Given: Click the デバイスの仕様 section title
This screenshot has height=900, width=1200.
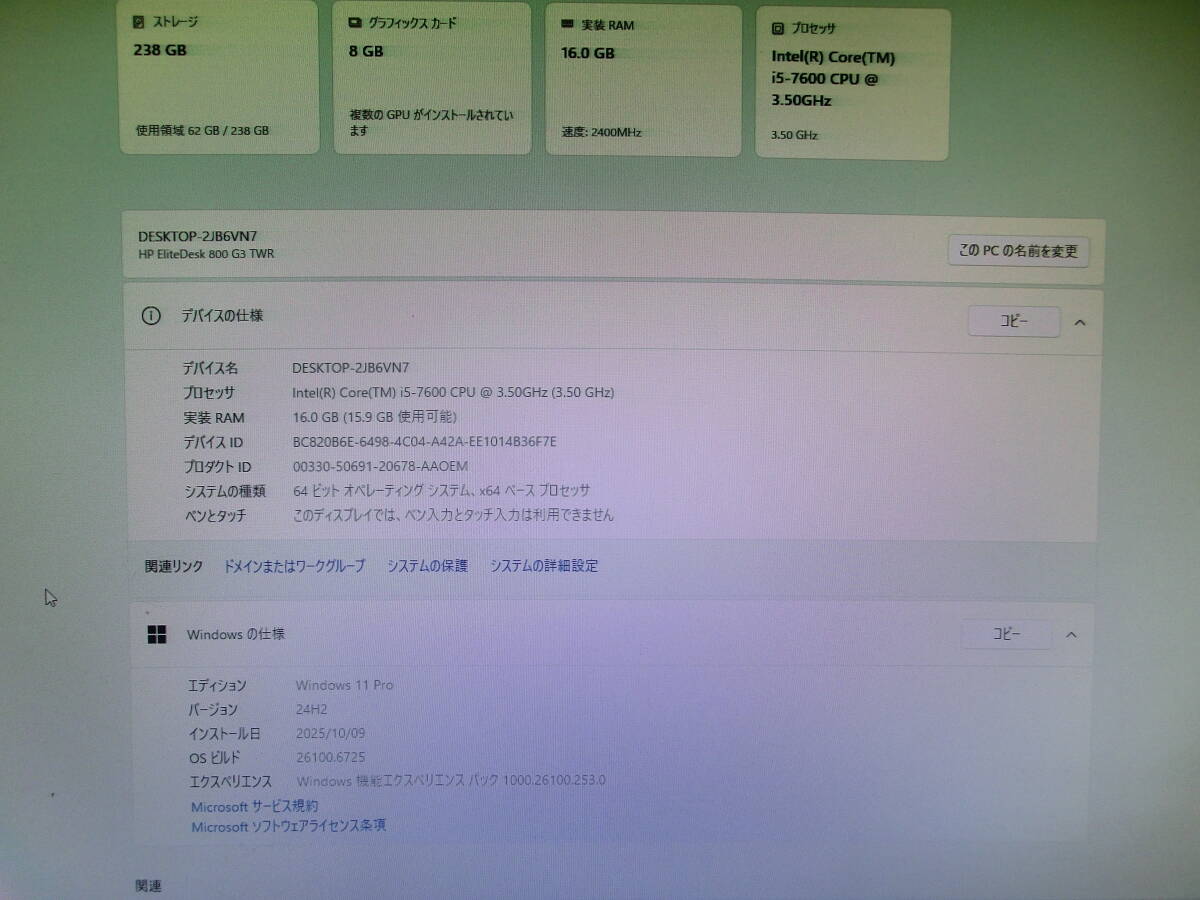Looking at the screenshot, I should pos(222,315).
